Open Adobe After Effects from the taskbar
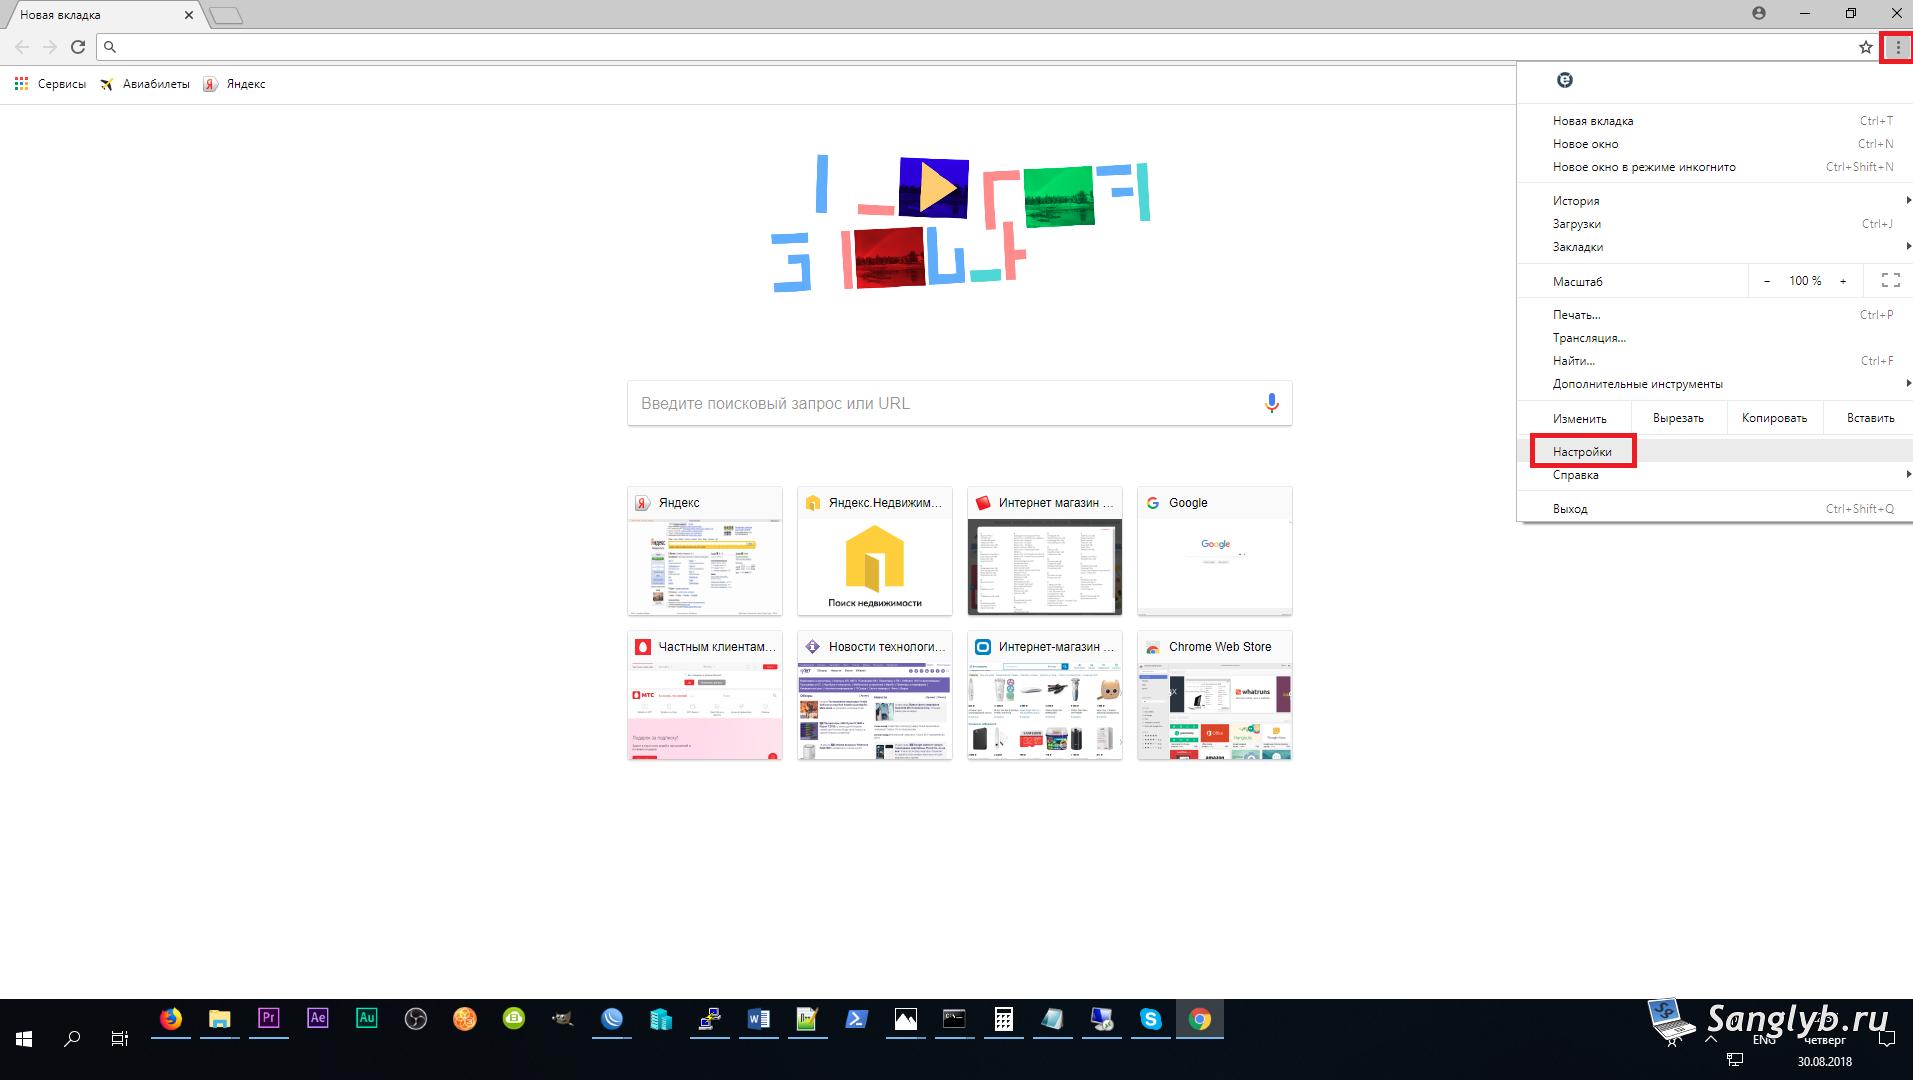 (317, 1019)
